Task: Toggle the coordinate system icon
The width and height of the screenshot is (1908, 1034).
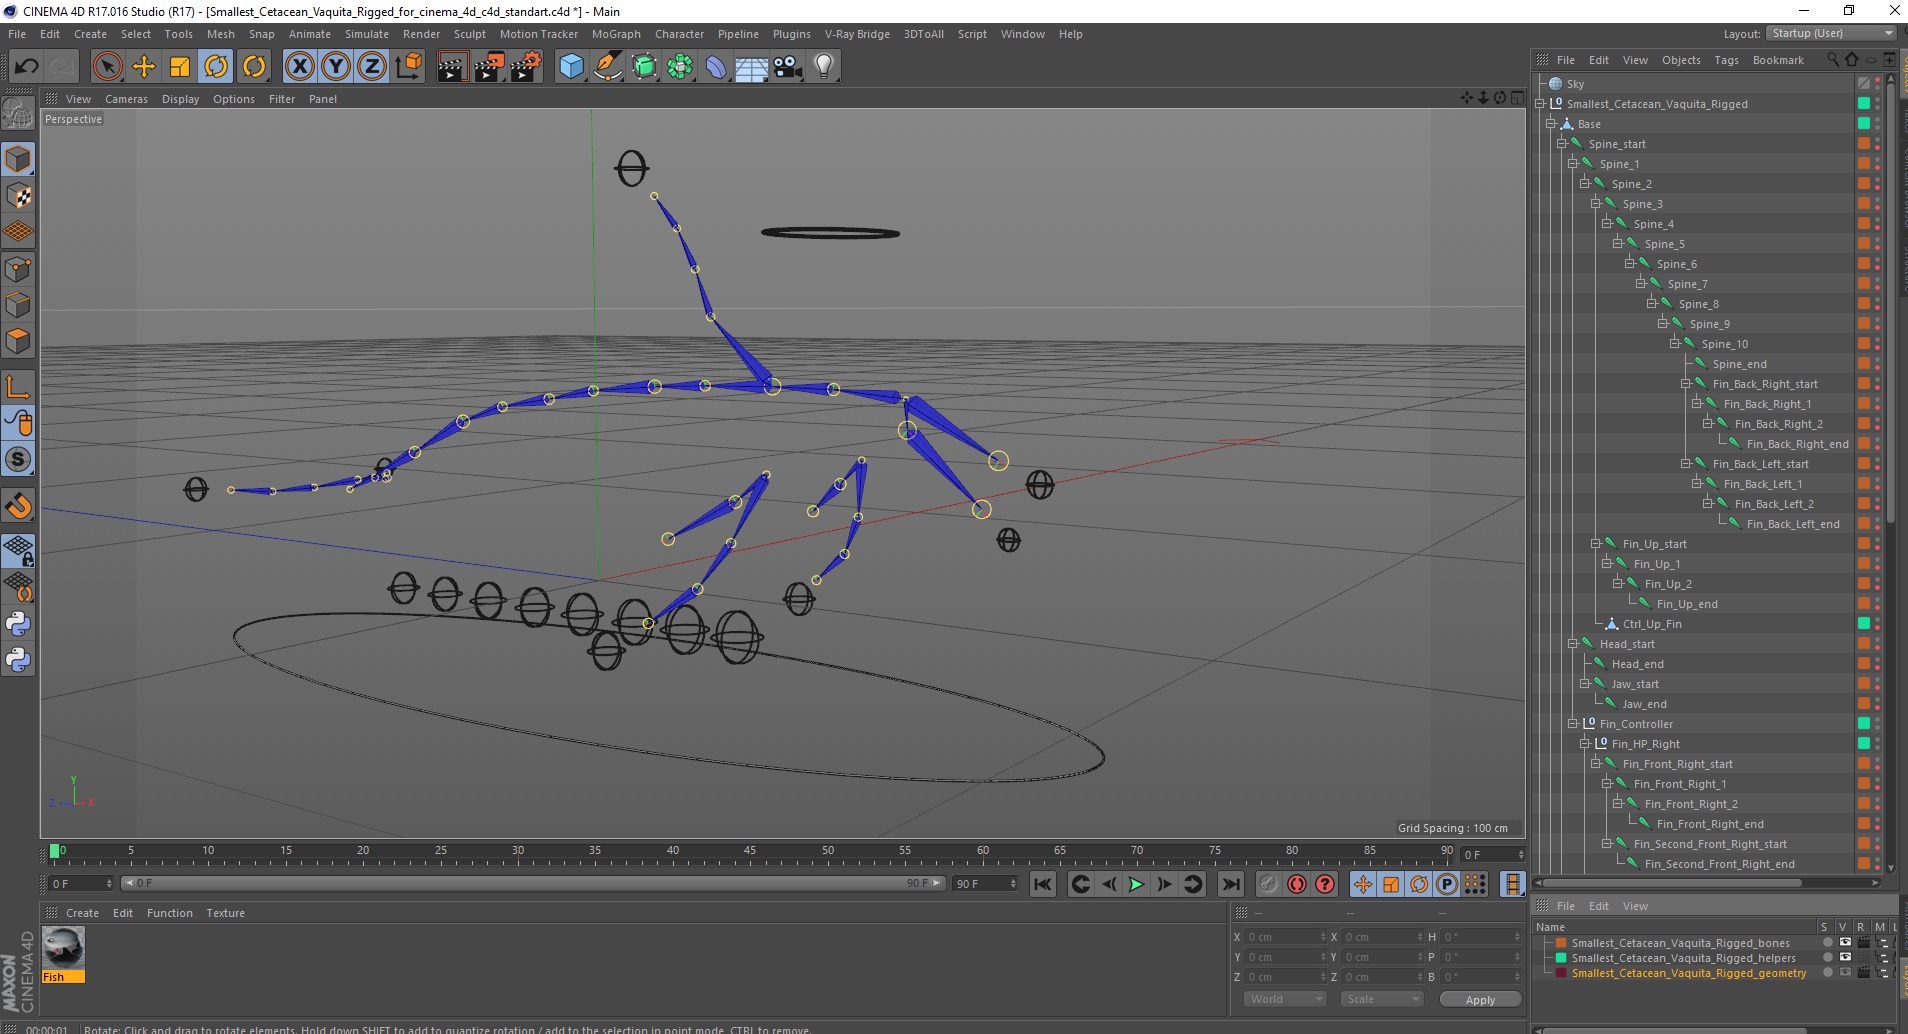Action: (408, 66)
